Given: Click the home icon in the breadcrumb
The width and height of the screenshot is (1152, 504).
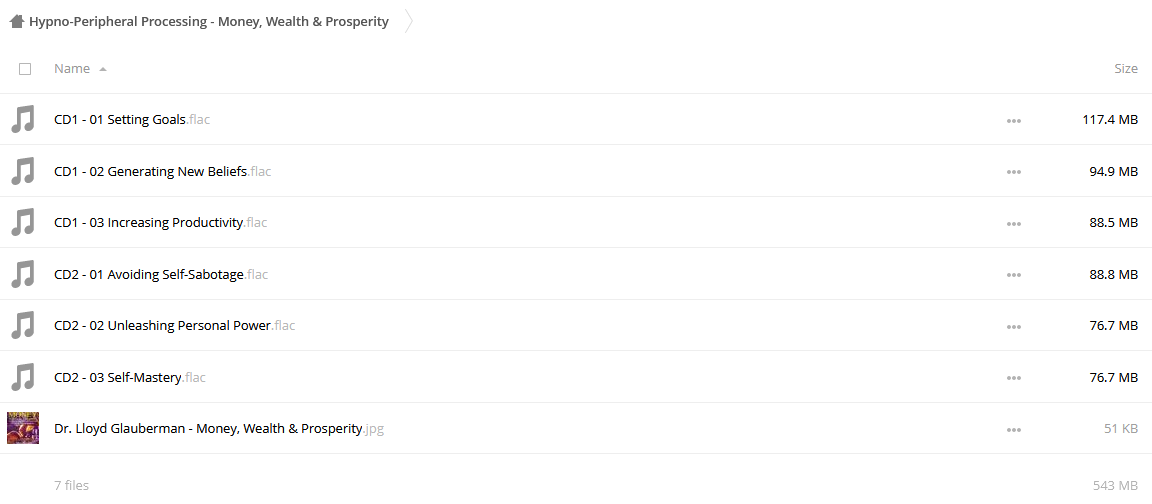Looking at the screenshot, I should pos(16,21).
